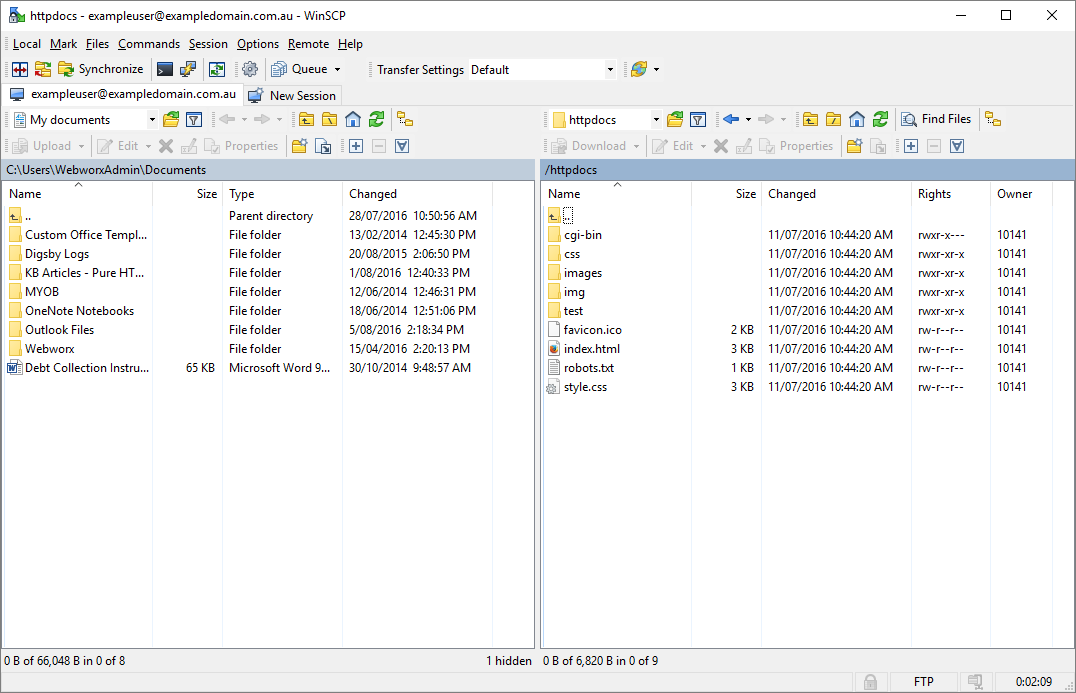The width and height of the screenshot is (1076, 693).
Task: Switch to the New Session tab
Action: 292,95
